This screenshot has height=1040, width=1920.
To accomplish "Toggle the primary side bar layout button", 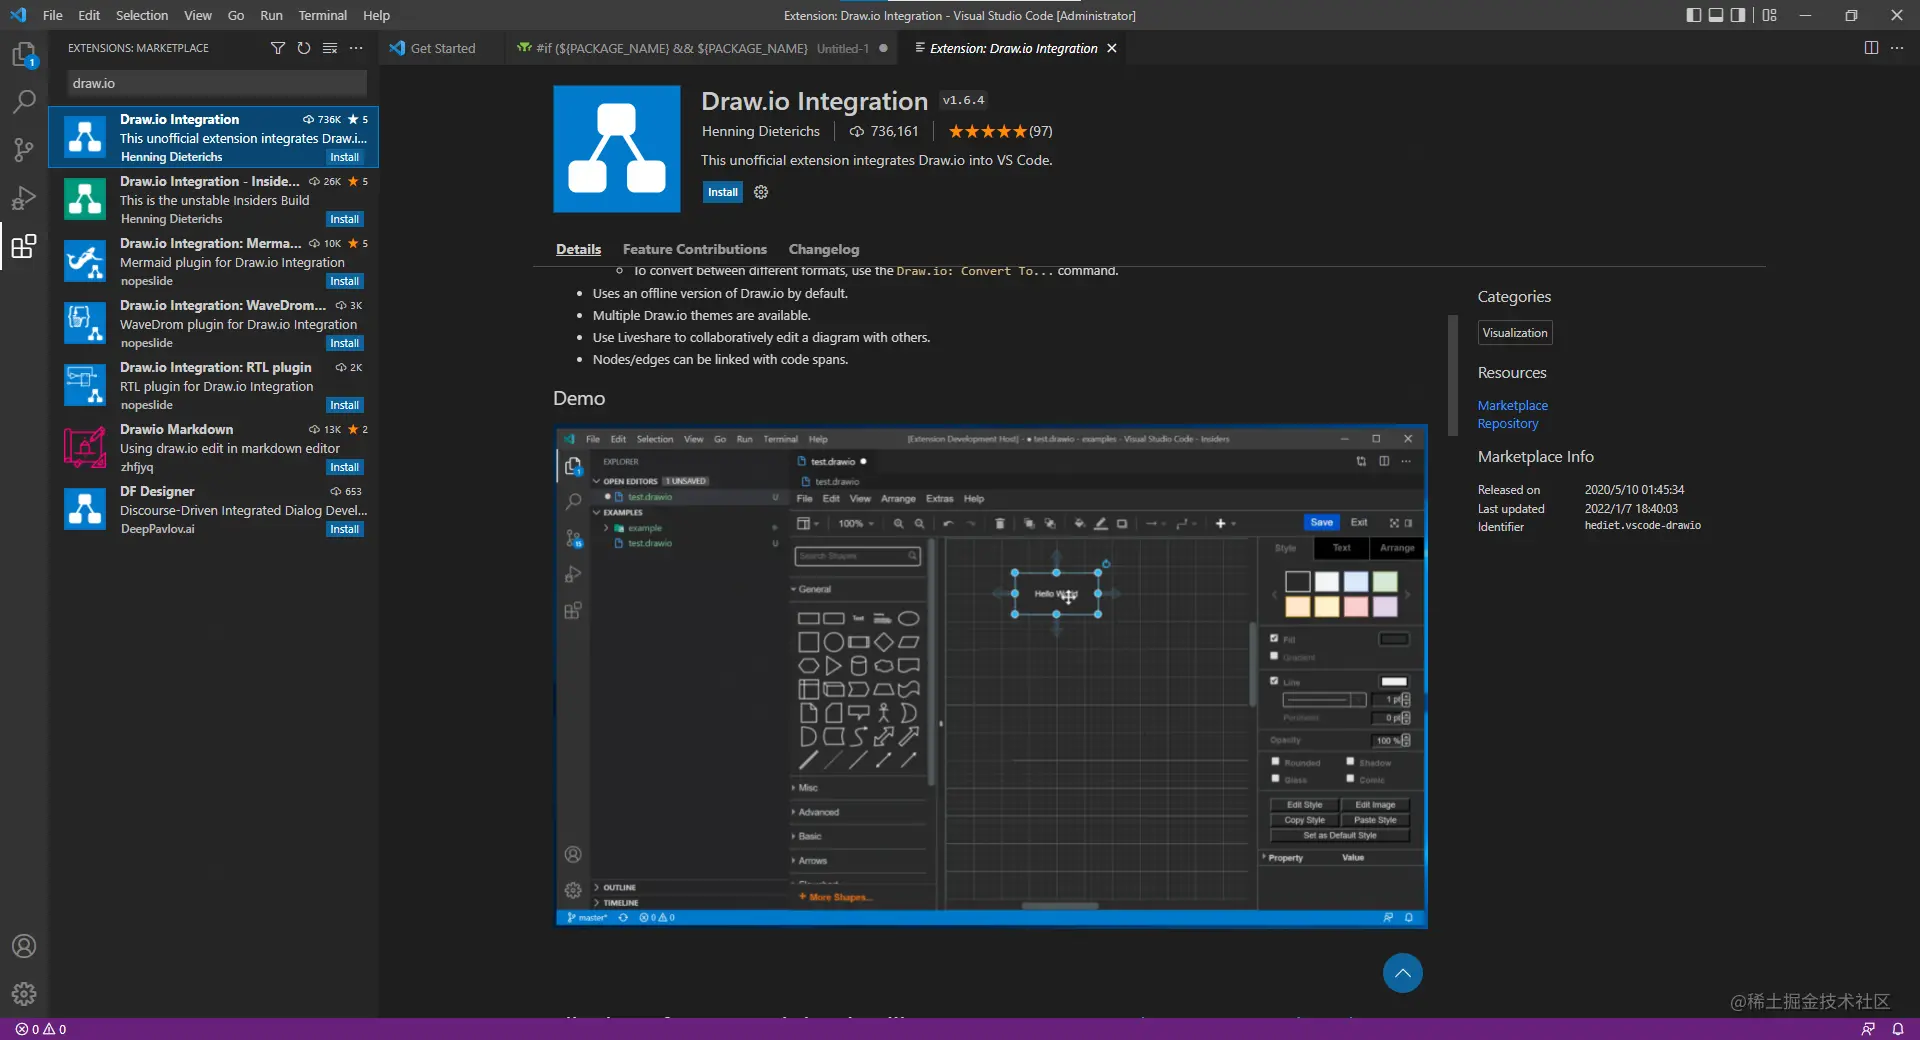I will pyautogui.click(x=1693, y=15).
